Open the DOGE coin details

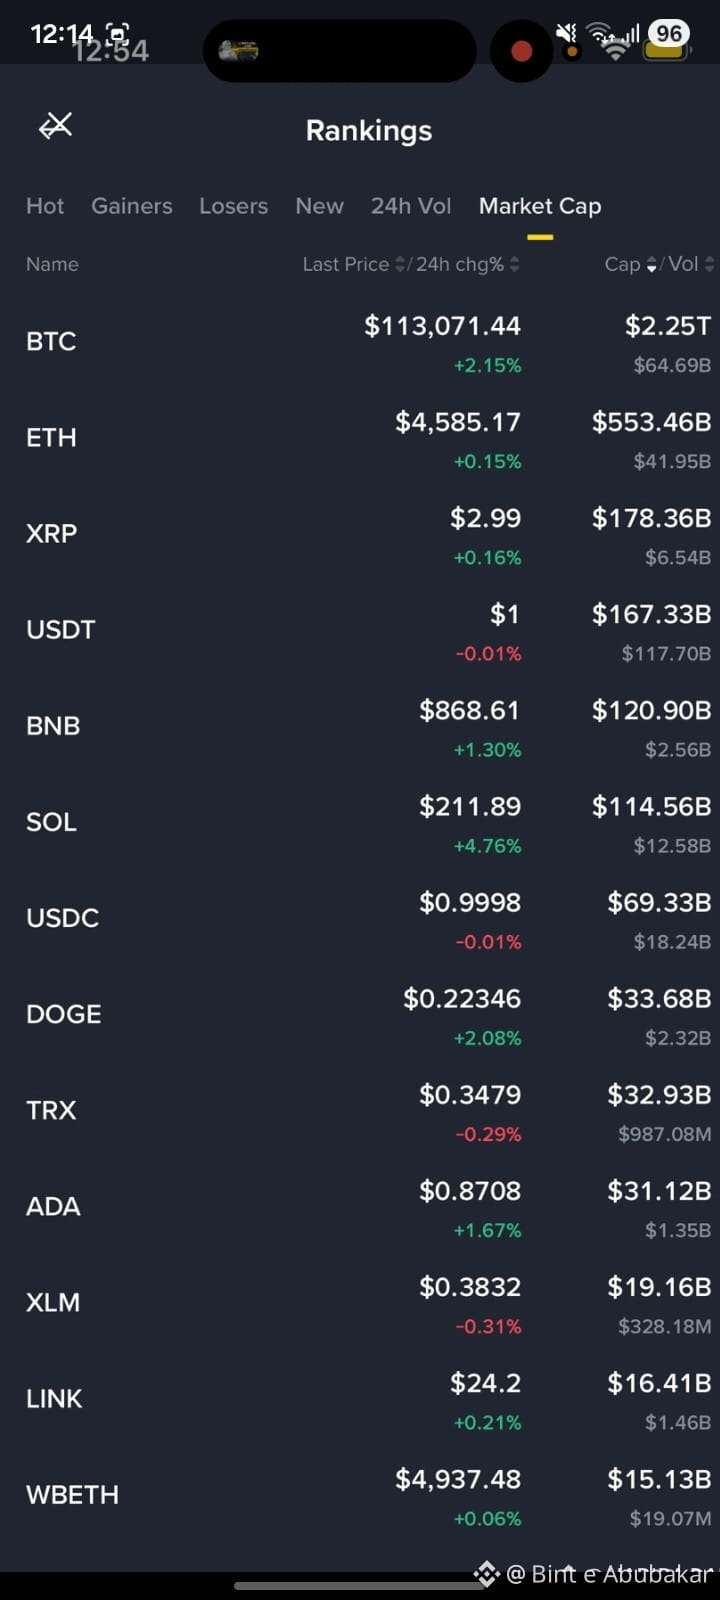coord(360,1014)
